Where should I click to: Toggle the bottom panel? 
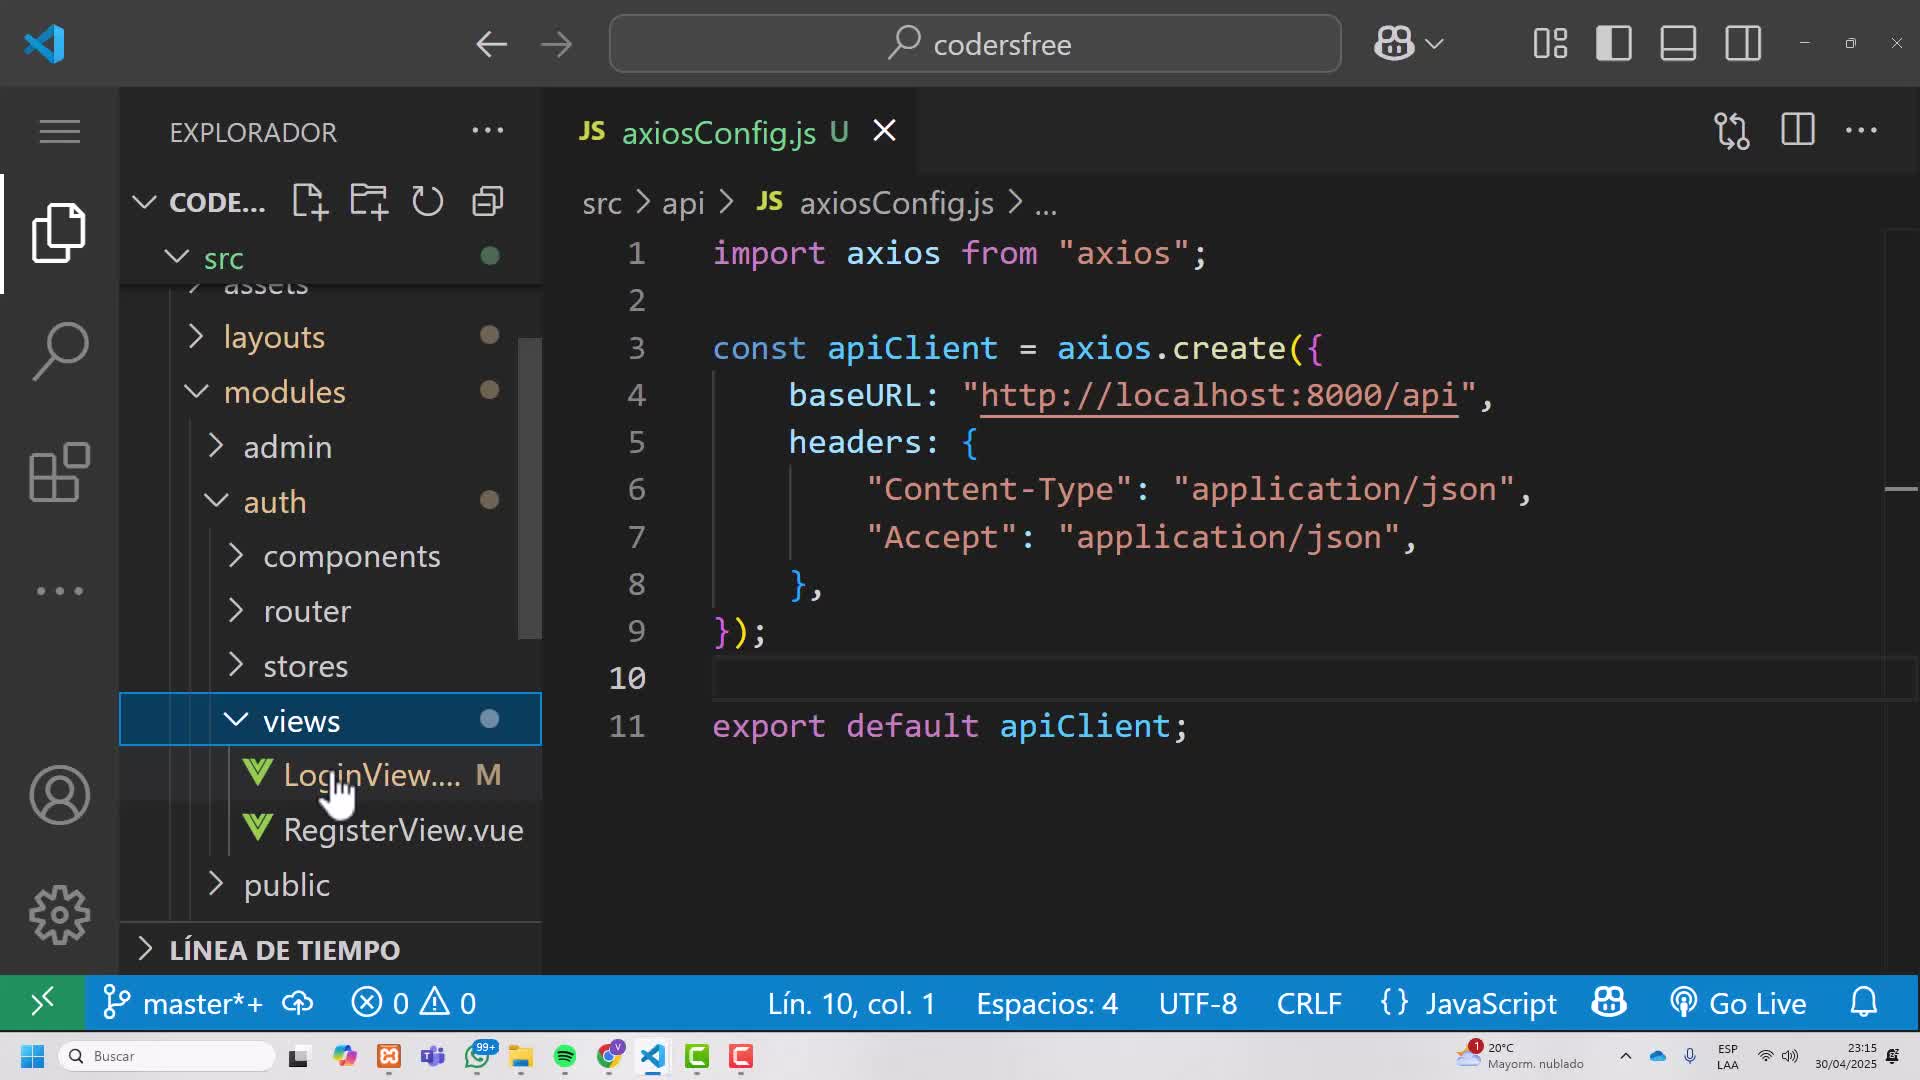tap(1678, 44)
